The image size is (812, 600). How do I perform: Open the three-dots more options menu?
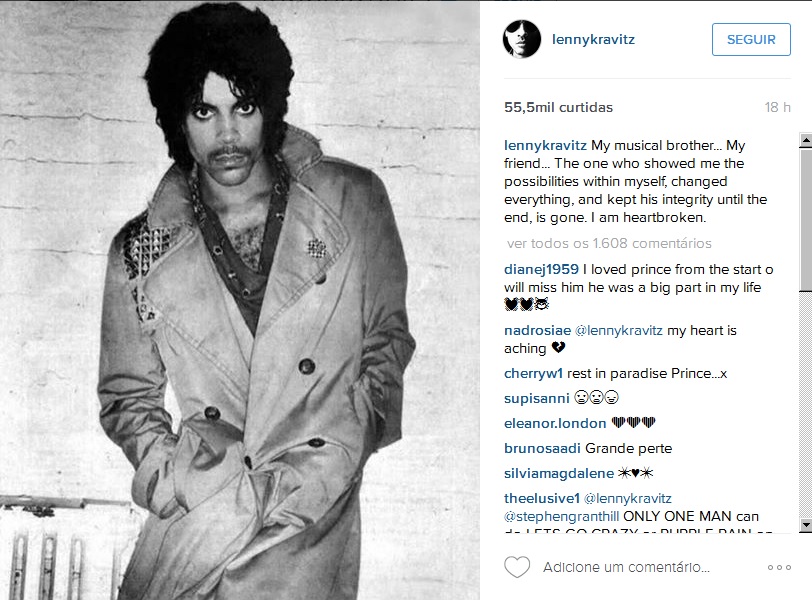(x=779, y=567)
